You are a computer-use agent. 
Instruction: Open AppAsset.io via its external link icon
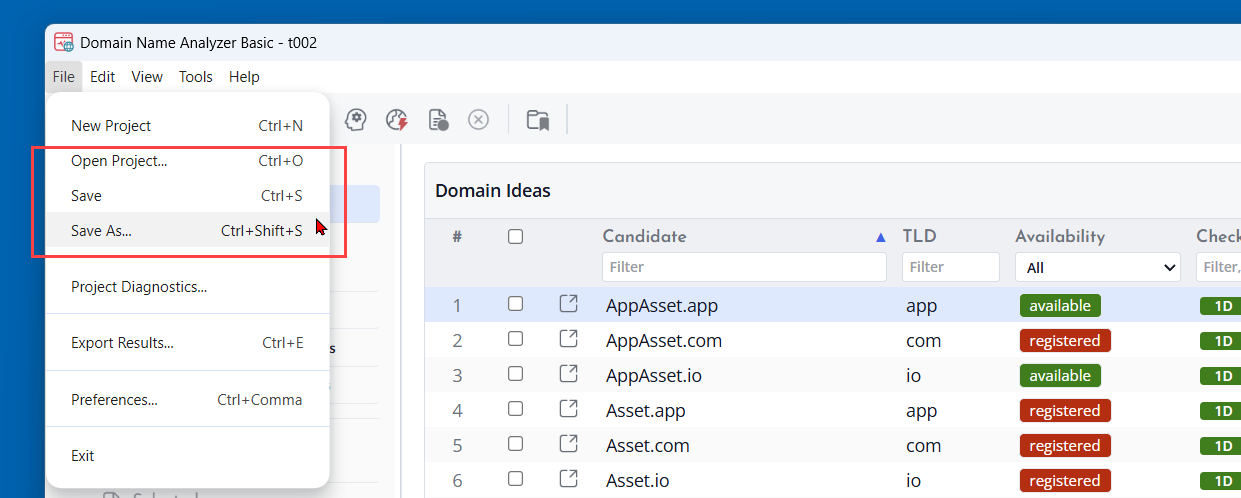(568, 373)
